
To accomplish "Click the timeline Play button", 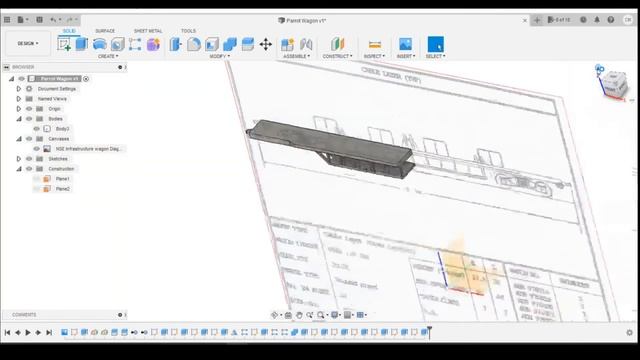I will (x=28, y=333).
